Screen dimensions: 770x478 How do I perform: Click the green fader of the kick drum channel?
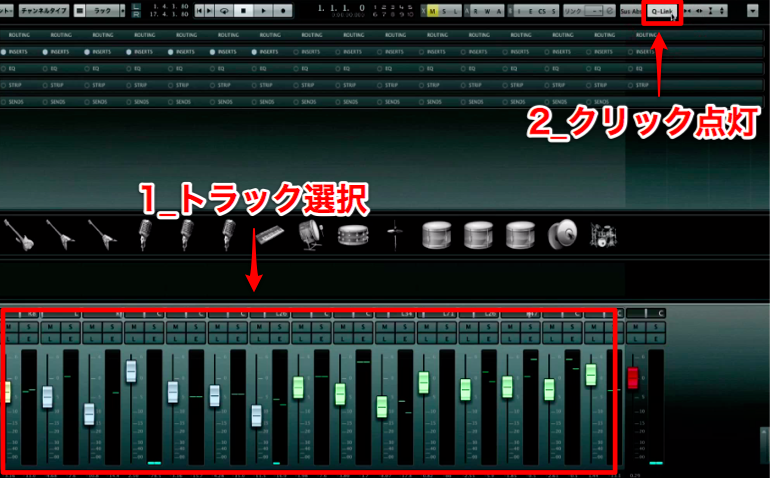tap(298, 387)
